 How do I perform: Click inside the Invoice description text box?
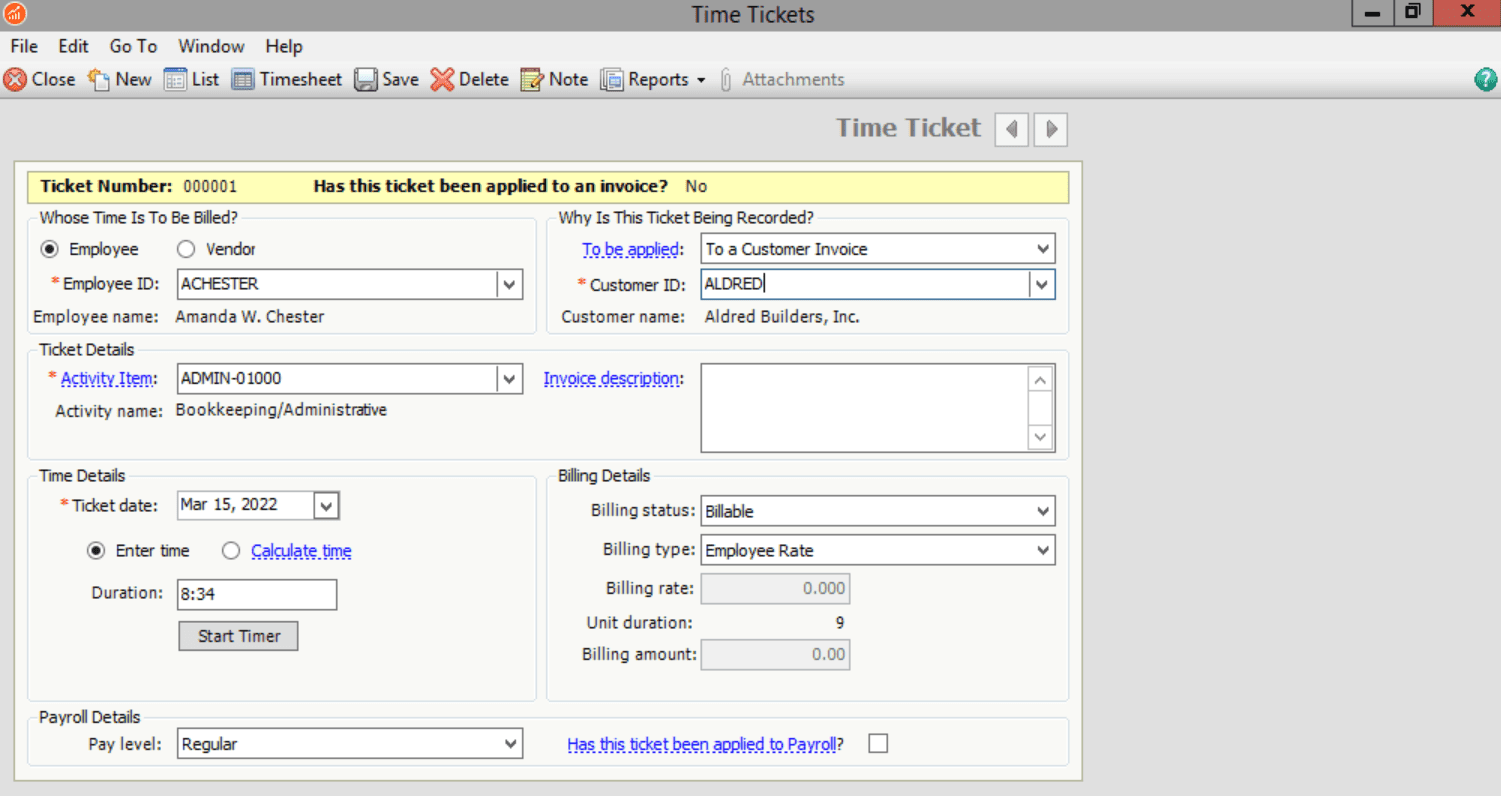coord(865,408)
